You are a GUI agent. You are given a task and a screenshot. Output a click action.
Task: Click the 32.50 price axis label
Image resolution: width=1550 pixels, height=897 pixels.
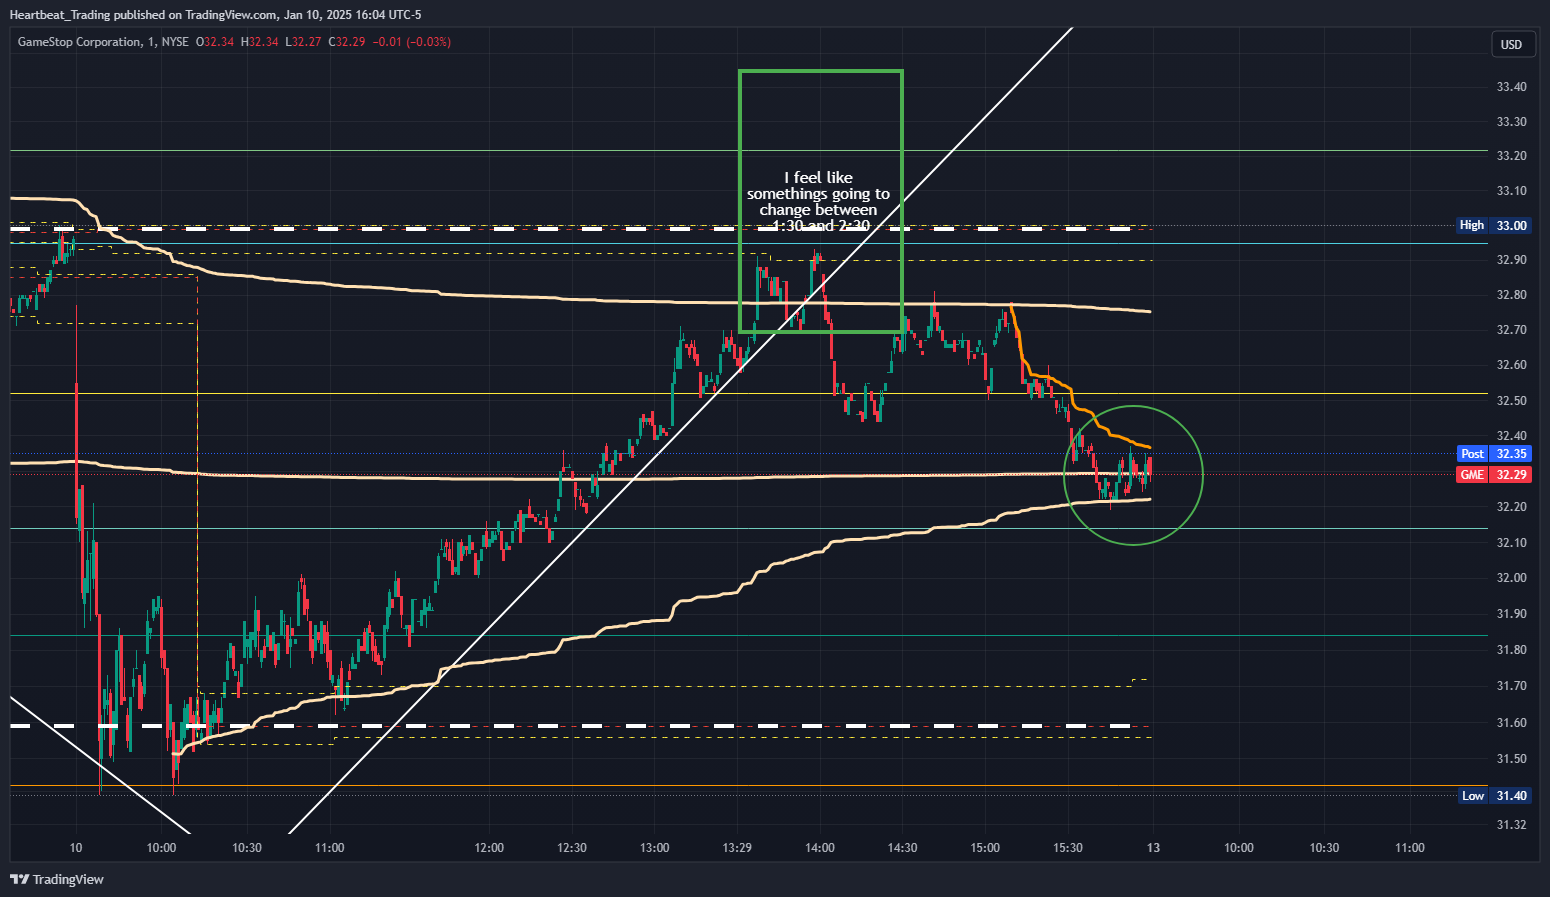tap(1511, 401)
